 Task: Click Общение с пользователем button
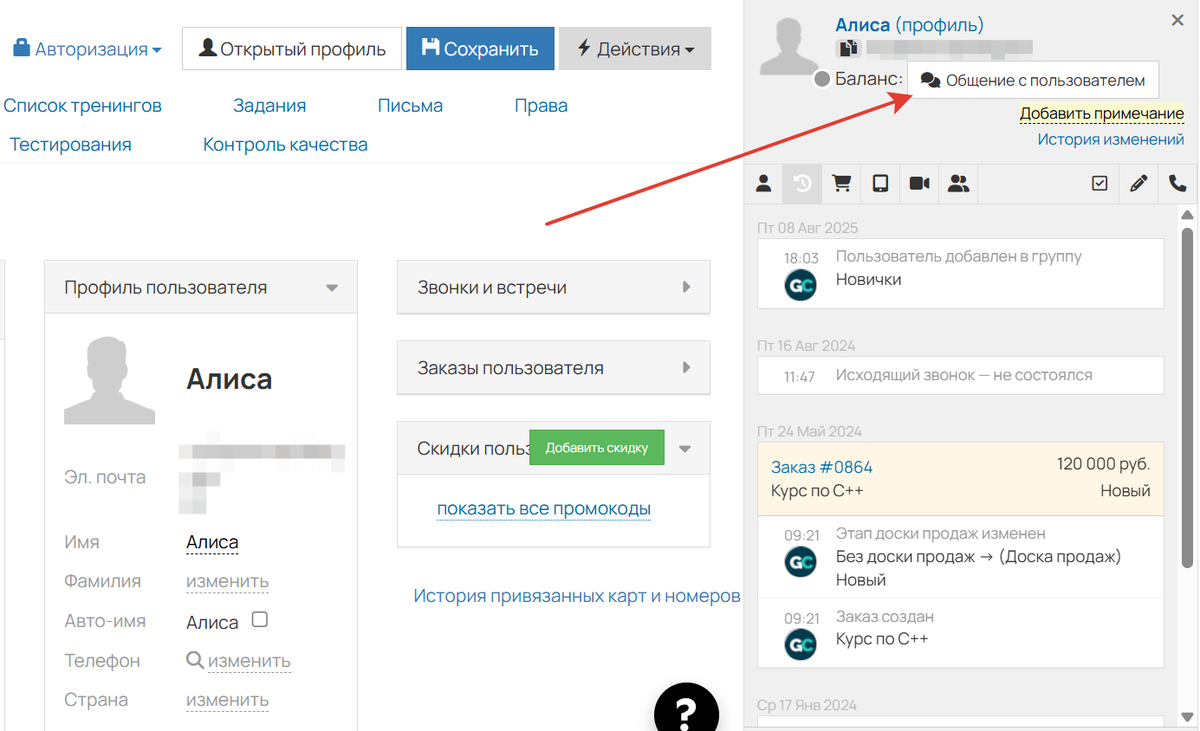coord(1033,79)
